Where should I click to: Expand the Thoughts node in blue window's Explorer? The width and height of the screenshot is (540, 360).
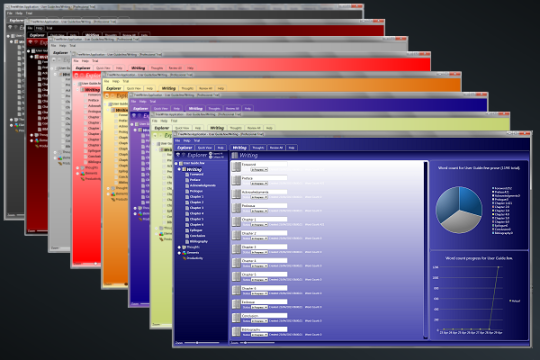point(179,247)
